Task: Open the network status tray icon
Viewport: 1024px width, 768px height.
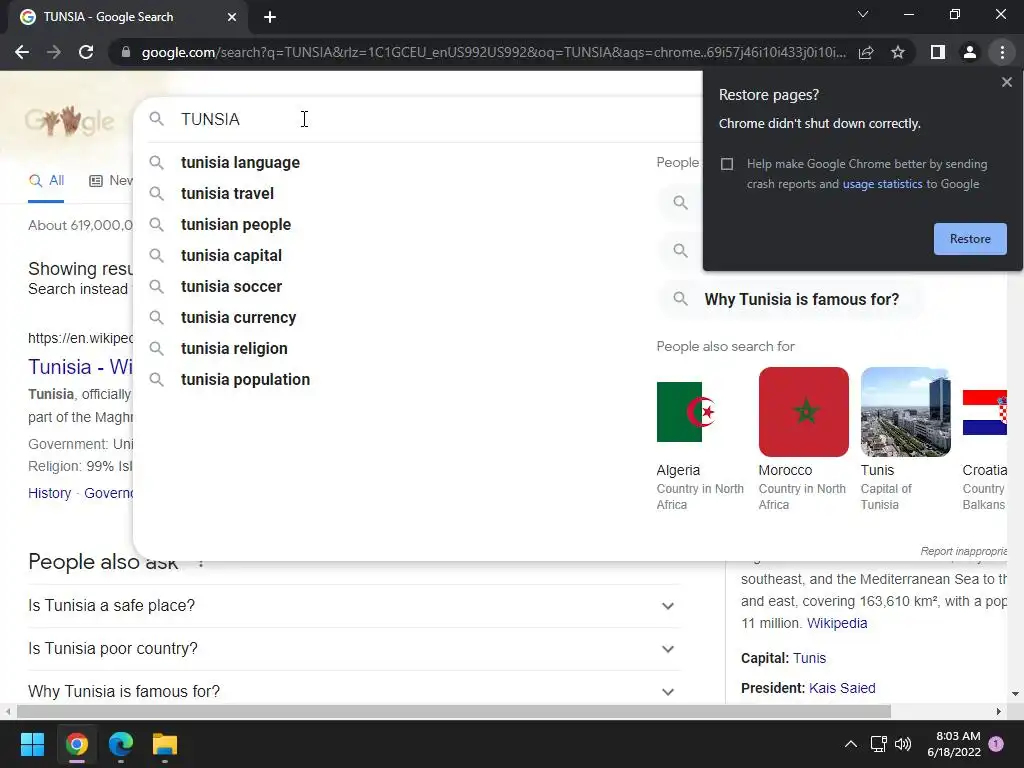Action: (878, 744)
